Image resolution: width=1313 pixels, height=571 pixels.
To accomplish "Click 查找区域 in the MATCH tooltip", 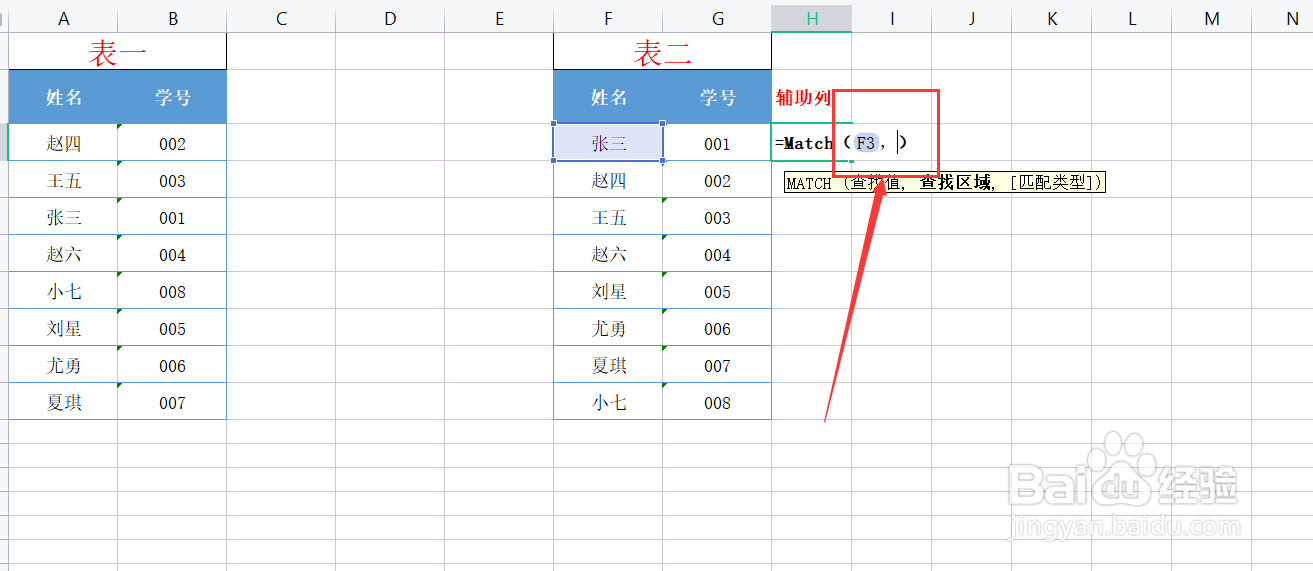I will coord(955,183).
